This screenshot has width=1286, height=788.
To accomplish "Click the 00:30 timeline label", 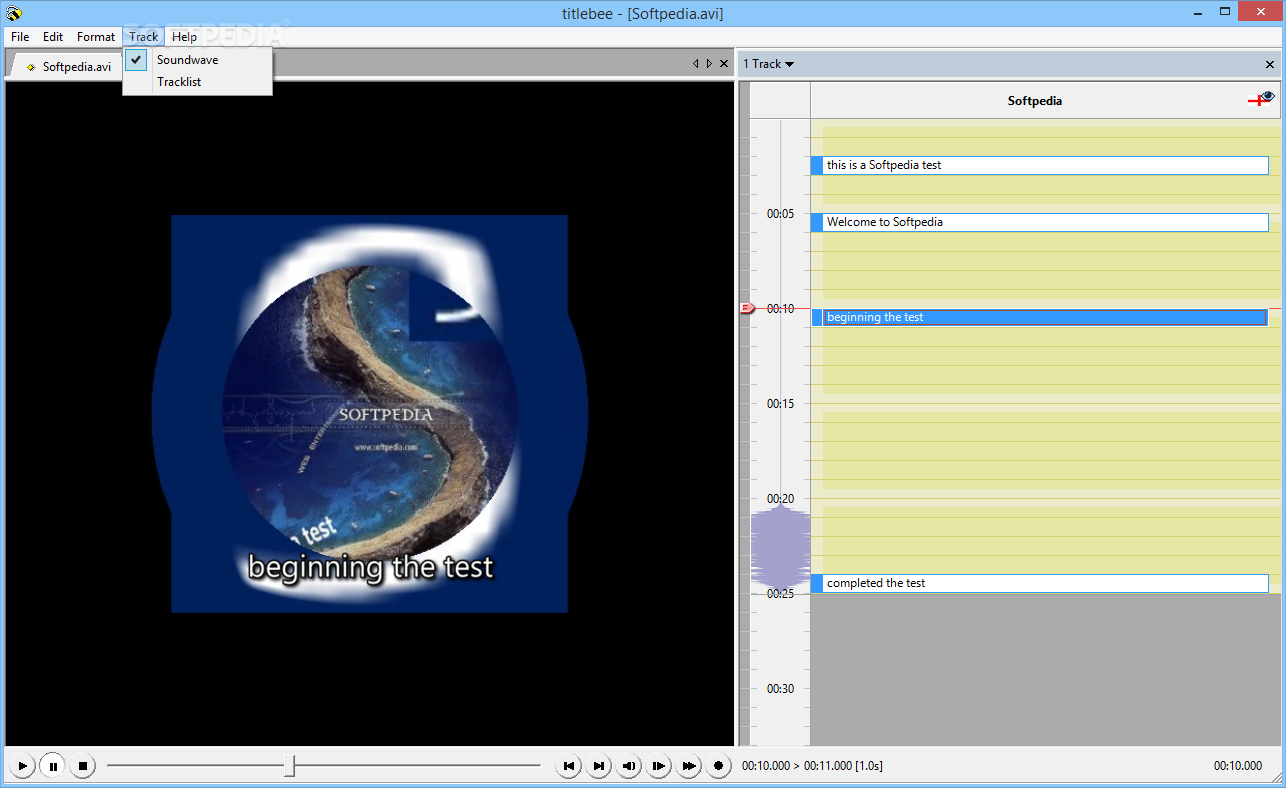I will [x=781, y=689].
